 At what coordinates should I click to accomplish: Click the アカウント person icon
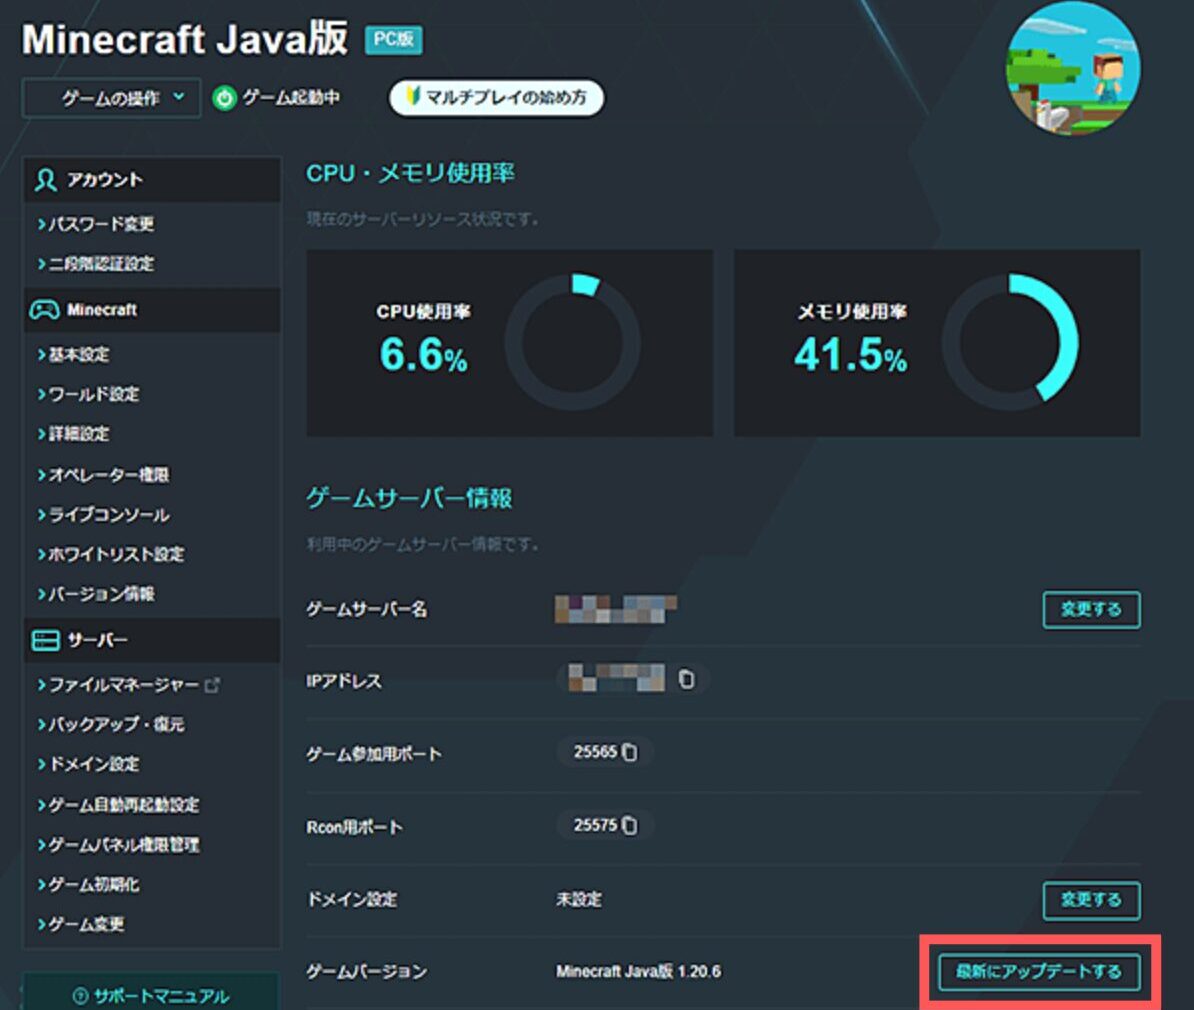(46, 180)
